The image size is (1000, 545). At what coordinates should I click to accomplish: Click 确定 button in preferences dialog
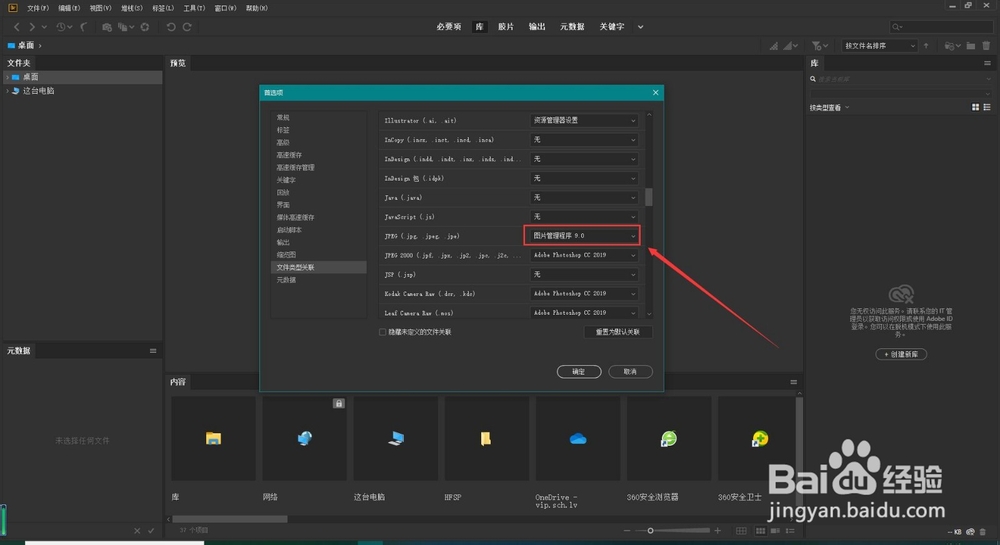click(x=579, y=372)
